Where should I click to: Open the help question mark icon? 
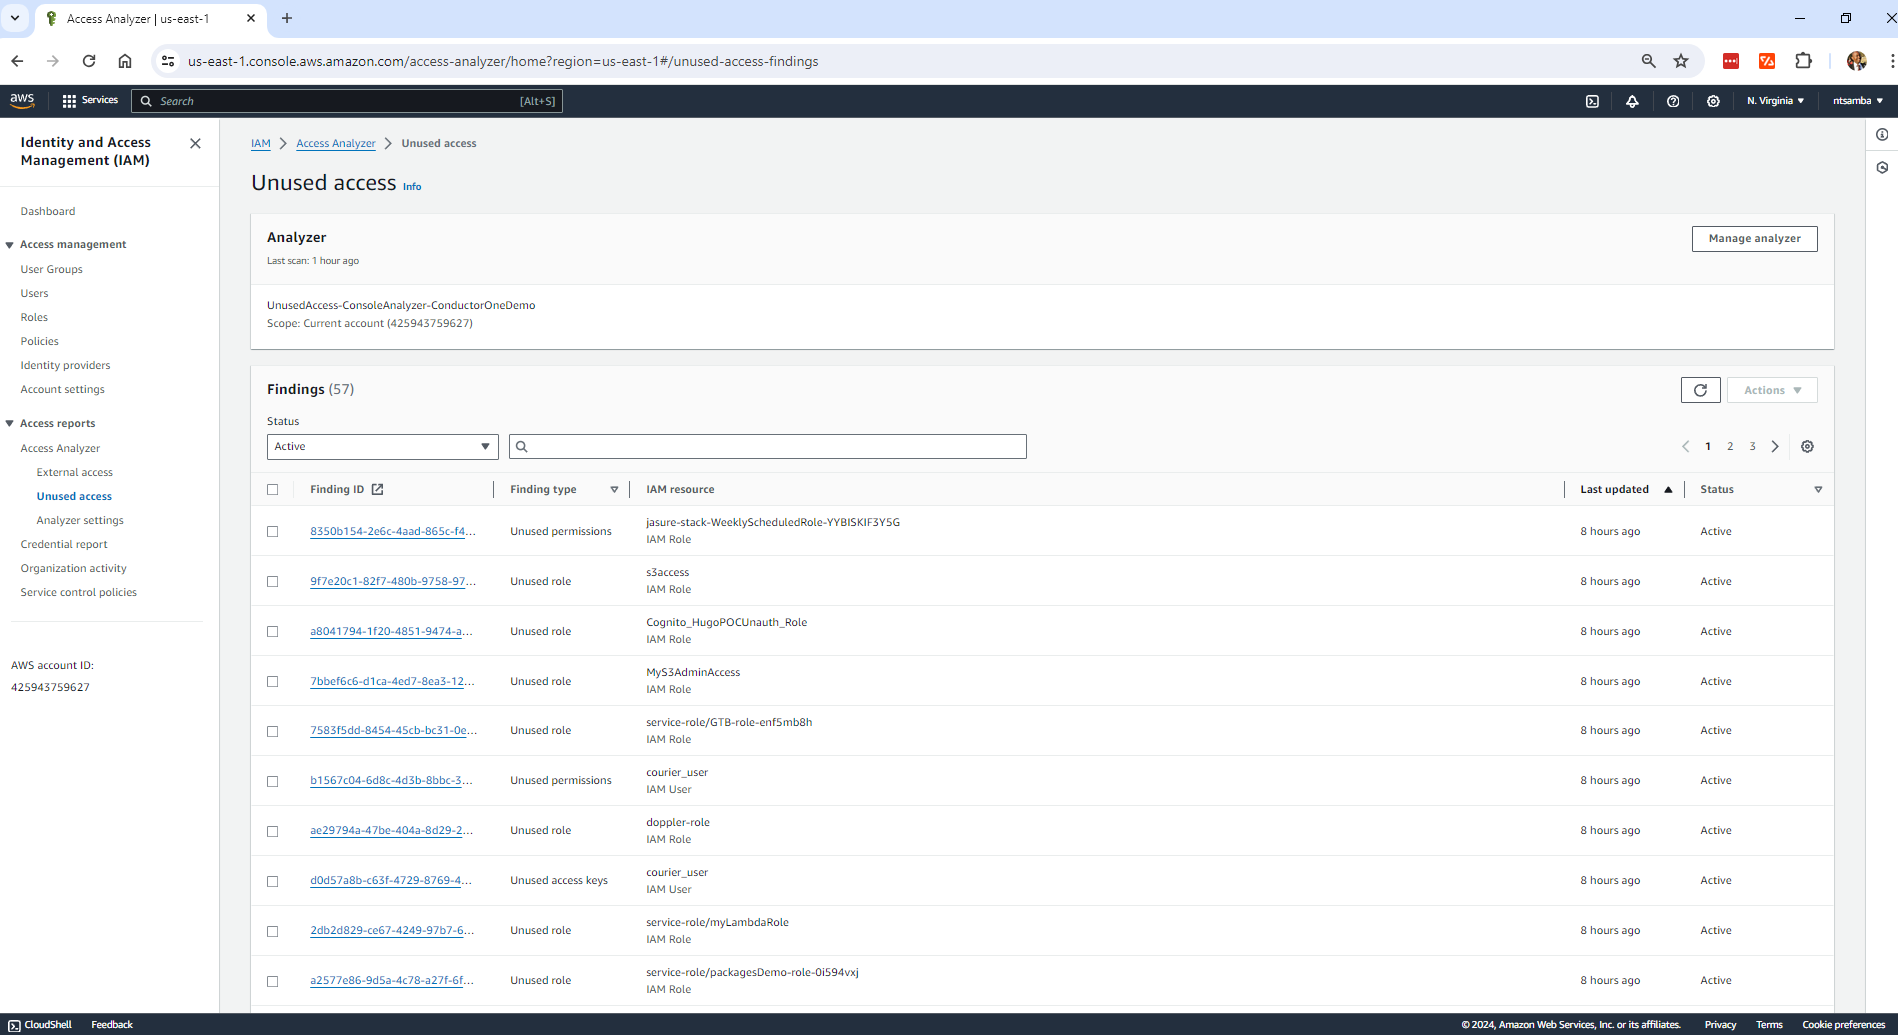click(x=1673, y=101)
